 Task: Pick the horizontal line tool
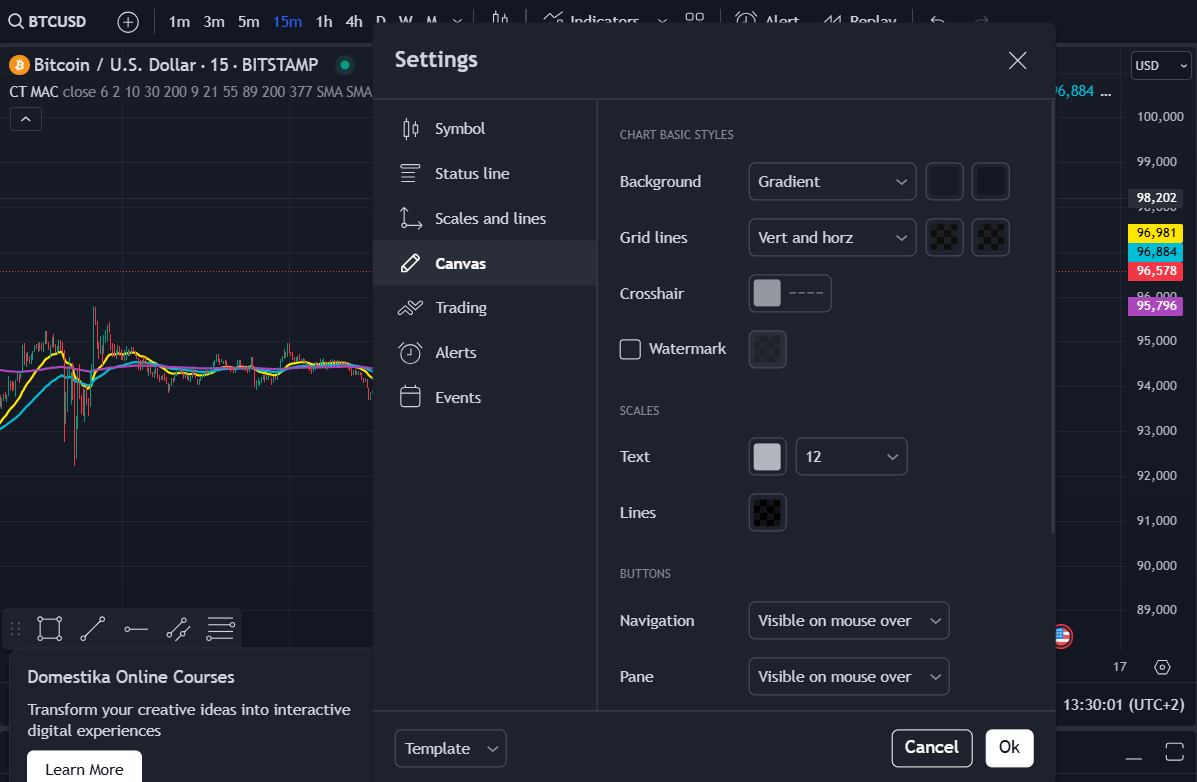(x=135, y=628)
